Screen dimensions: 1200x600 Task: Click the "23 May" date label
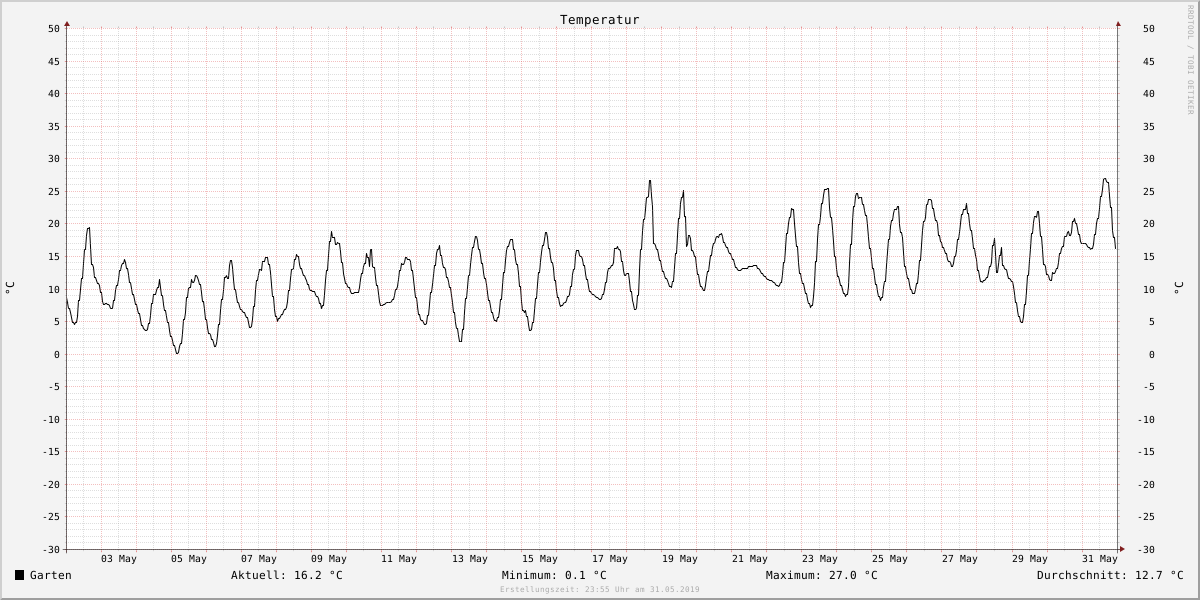pyautogui.click(x=820, y=559)
